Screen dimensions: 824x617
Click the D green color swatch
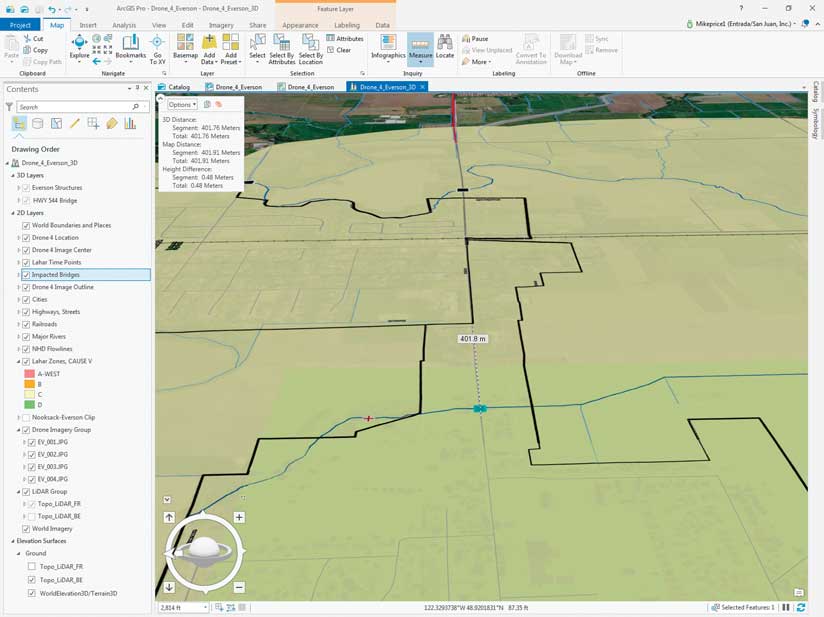click(x=29, y=405)
